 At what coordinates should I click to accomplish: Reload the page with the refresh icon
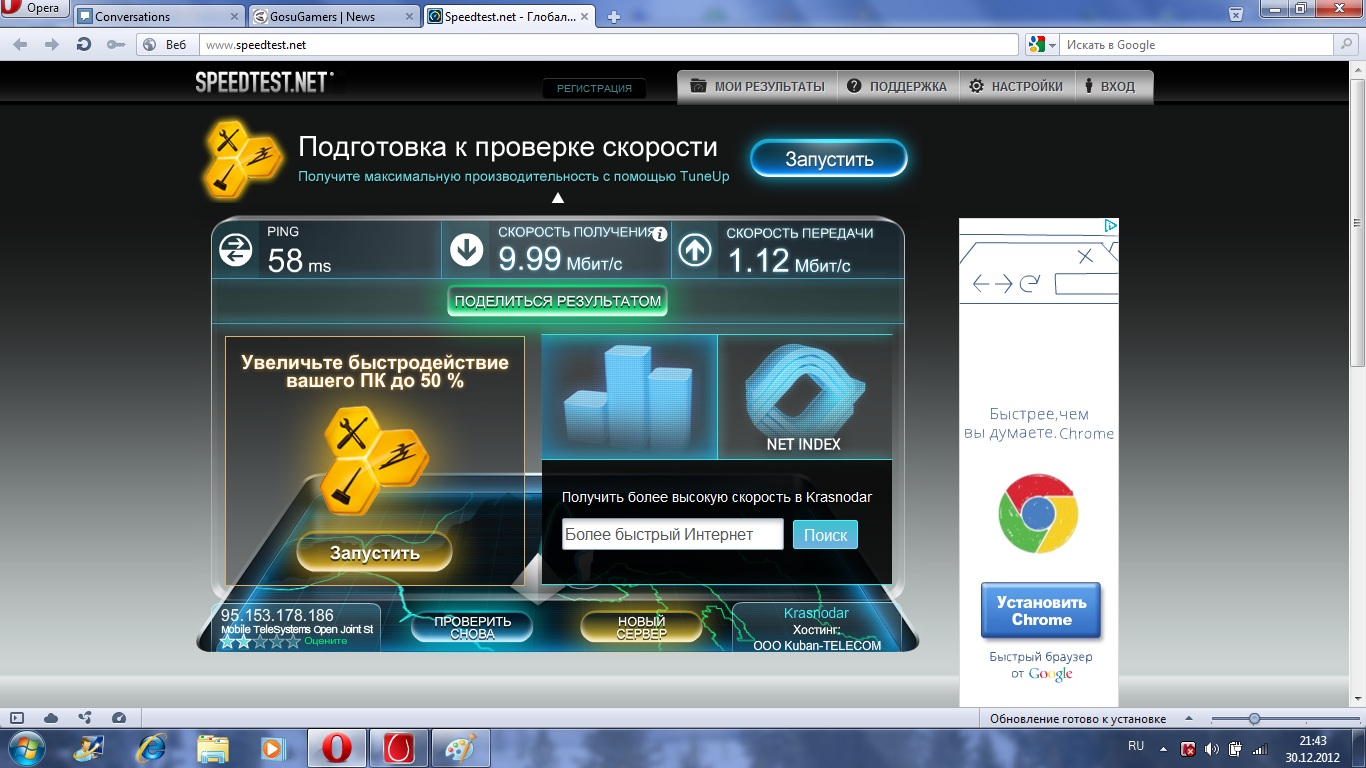pos(84,45)
